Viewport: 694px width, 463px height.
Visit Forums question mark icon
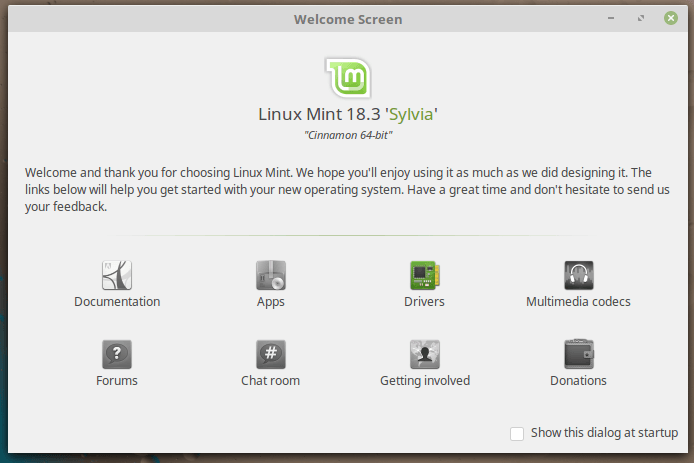pyautogui.click(x=117, y=354)
